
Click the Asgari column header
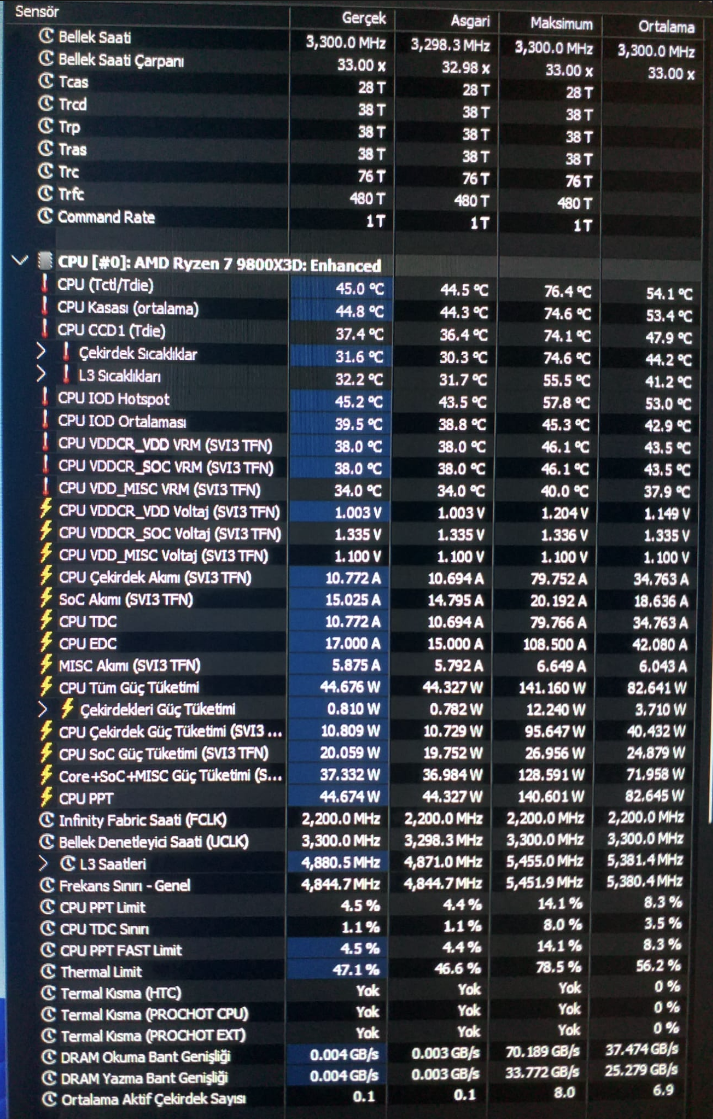pos(470,21)
